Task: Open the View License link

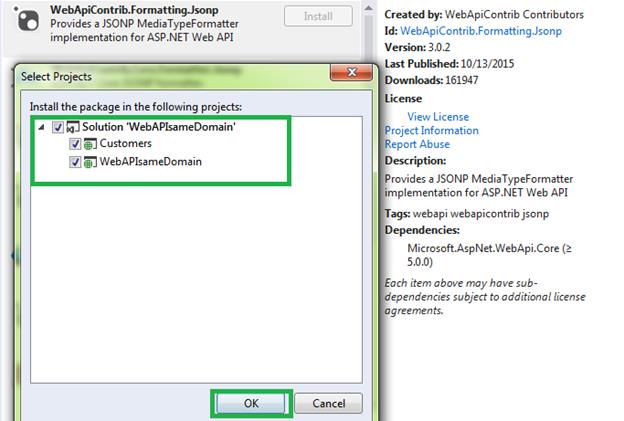Action: 438,117
